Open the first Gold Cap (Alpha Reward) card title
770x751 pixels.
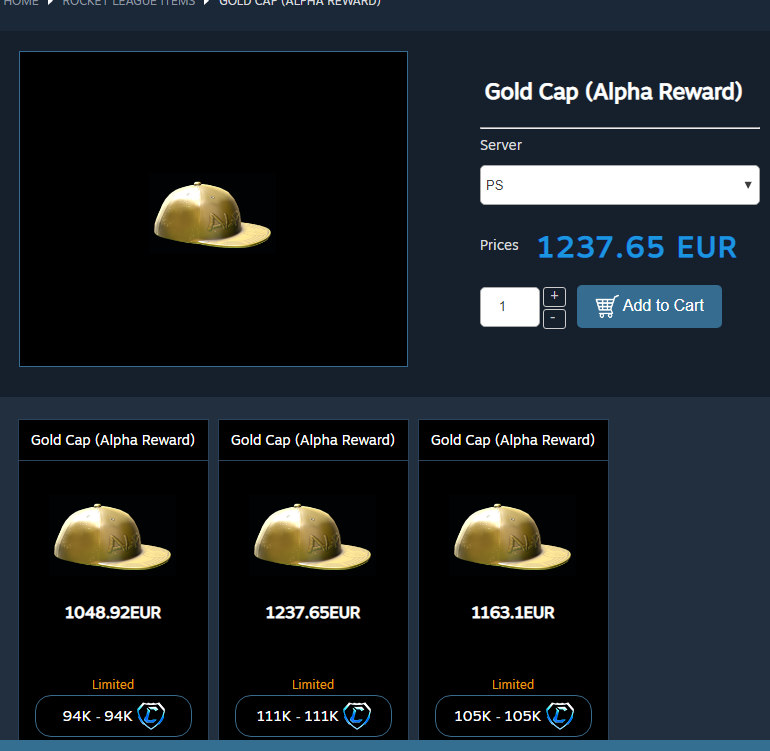[113, 440]
